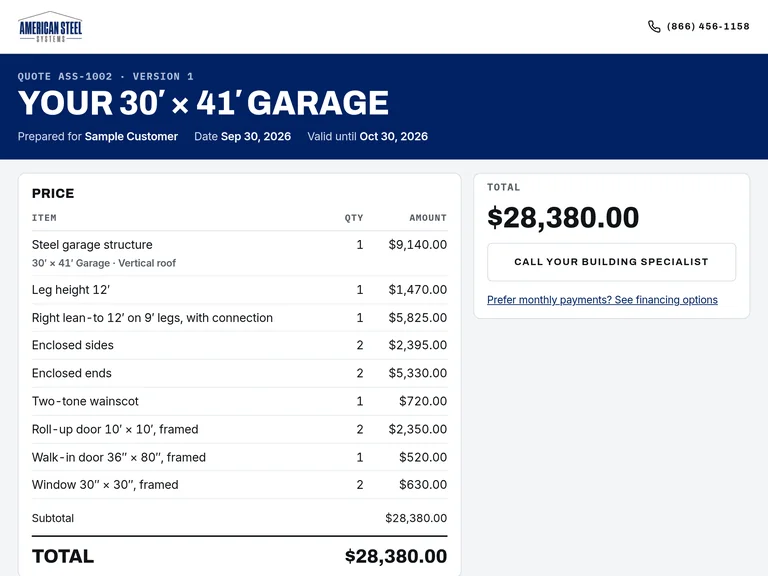Click the small TOTAL label in side card
The width and height of the screenshot is (768, 576).
click(504, 187)
